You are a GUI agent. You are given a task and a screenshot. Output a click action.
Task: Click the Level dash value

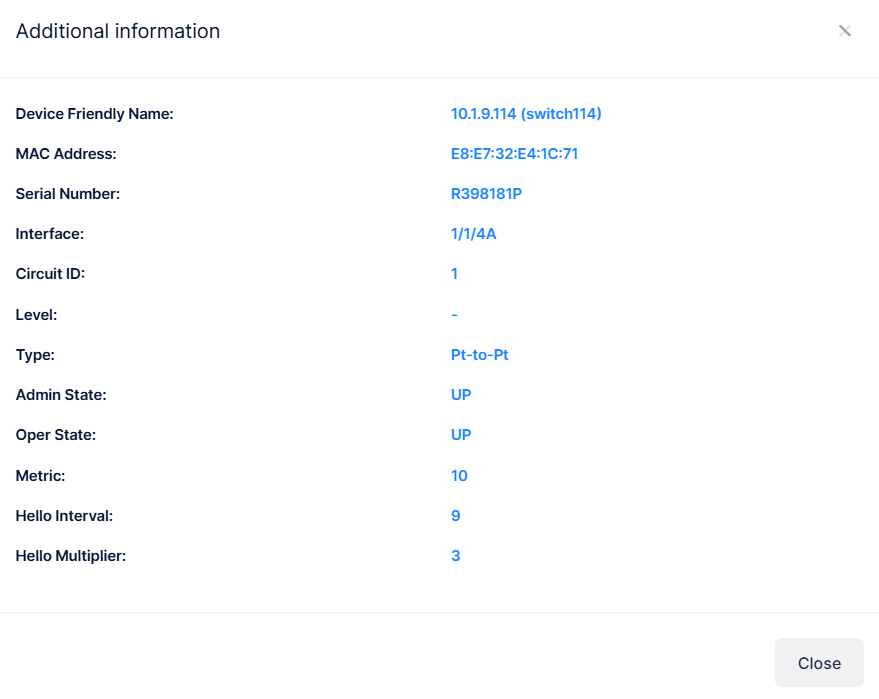point(454,314)
